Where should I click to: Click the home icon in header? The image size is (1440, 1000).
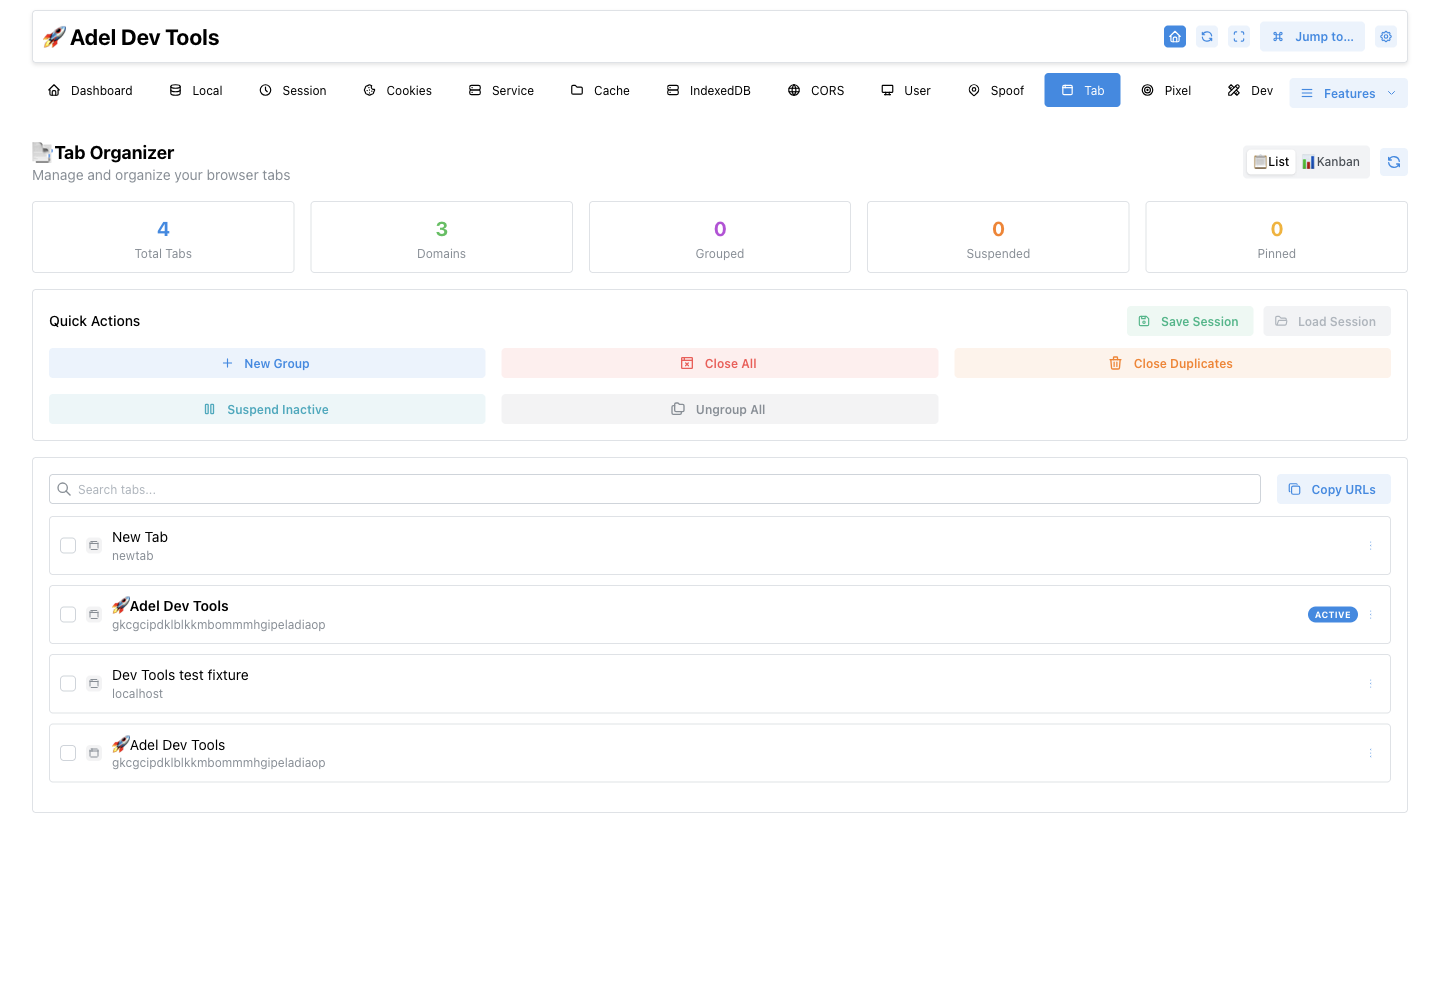click(x=1175, y=37)
